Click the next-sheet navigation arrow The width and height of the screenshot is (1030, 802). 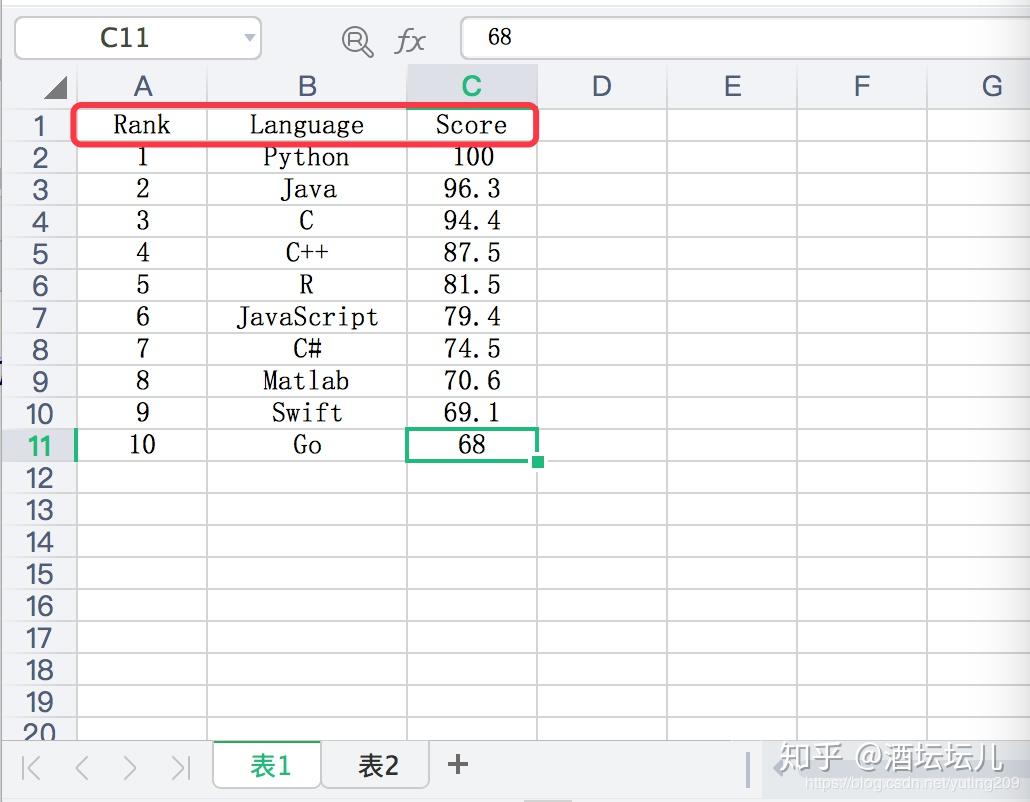click(130, 765)
